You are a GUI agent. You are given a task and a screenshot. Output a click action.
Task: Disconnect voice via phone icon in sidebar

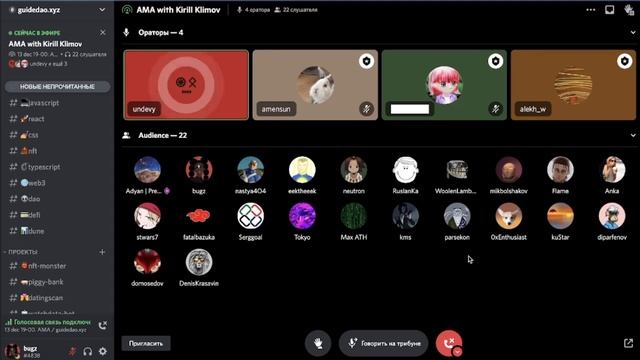102,325
